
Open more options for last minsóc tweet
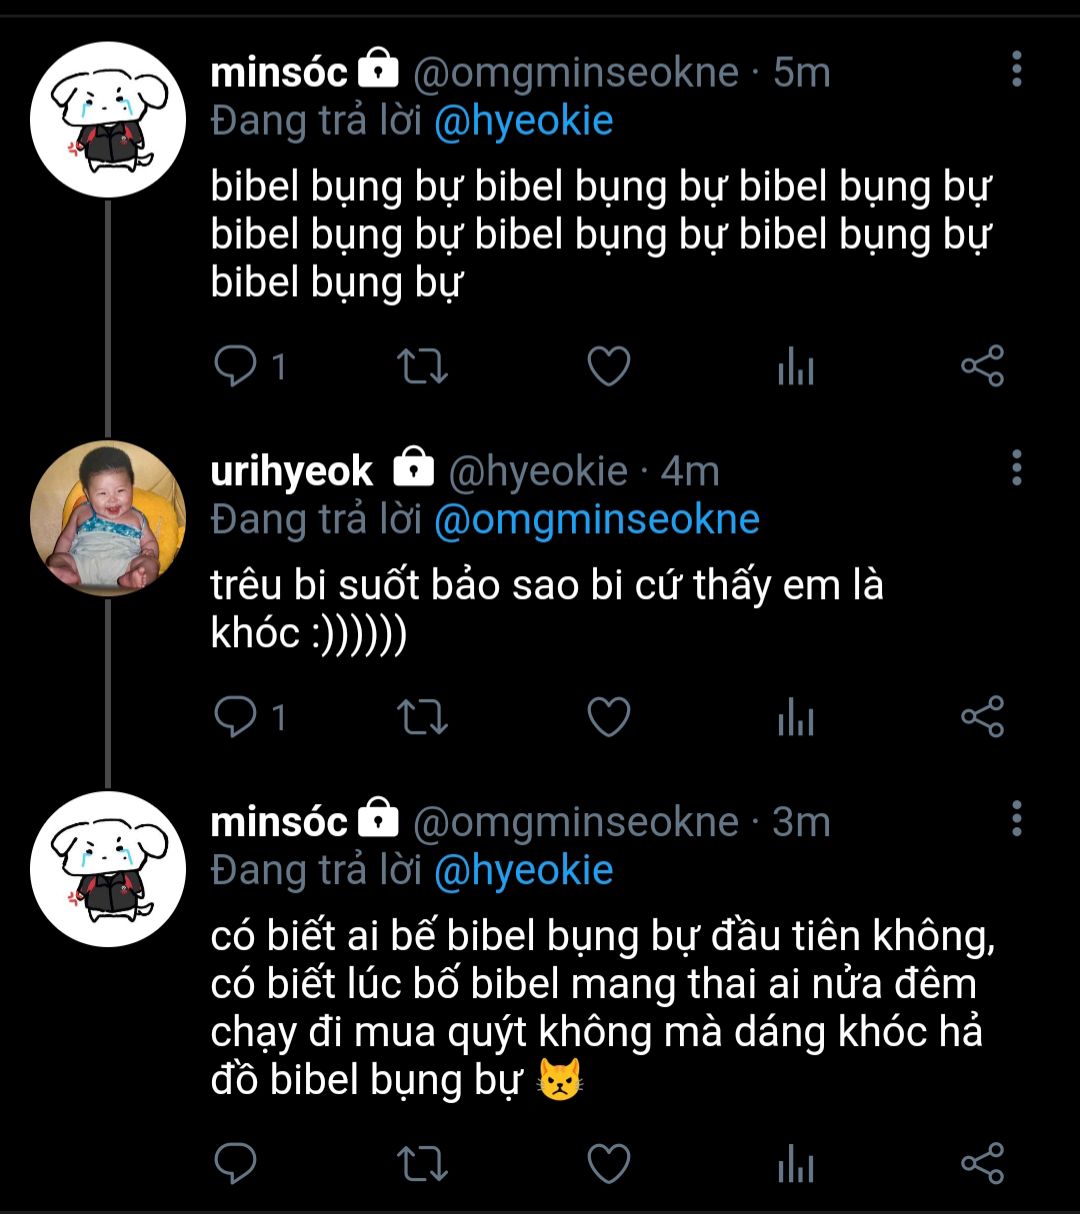tap(1016, 819)
